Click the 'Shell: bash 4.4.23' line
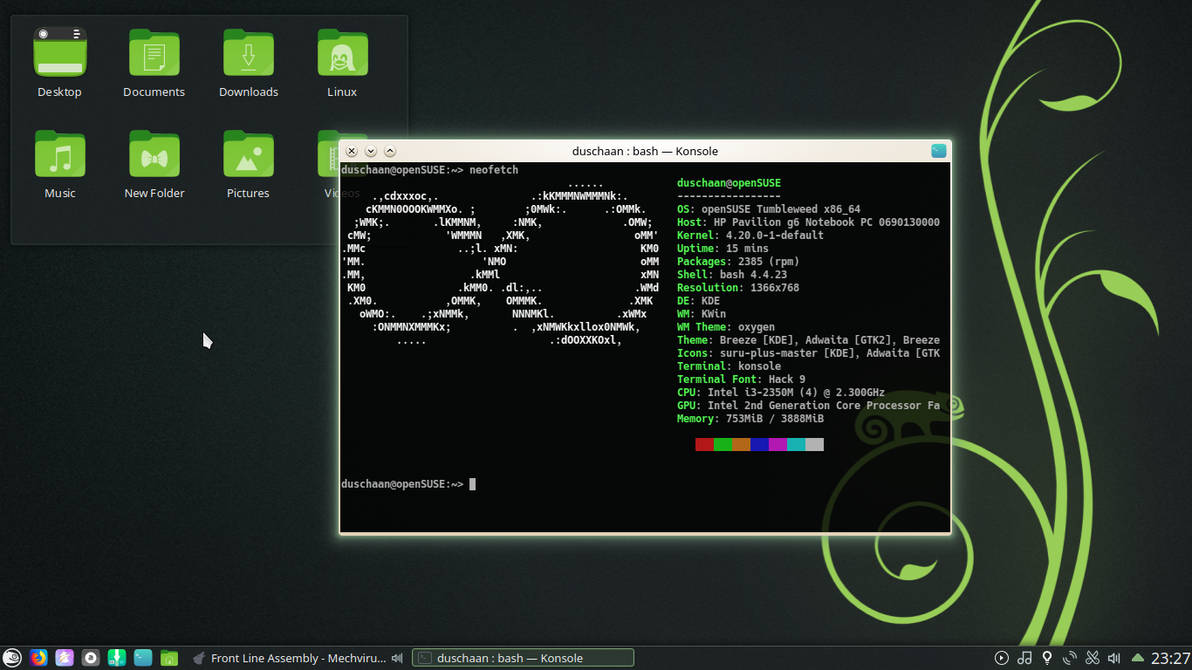Screen dimensions: 1192x670 point(732,275)
